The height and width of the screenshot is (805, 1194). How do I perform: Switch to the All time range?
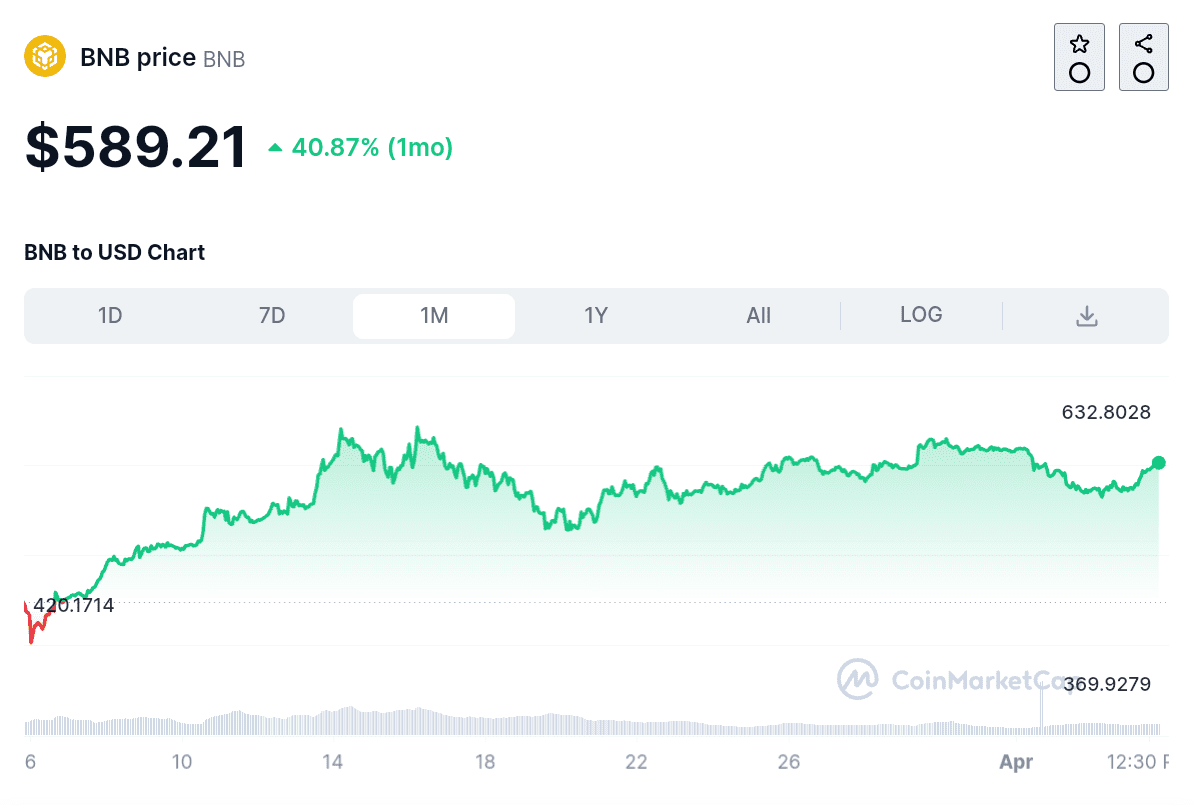point(758,316)
